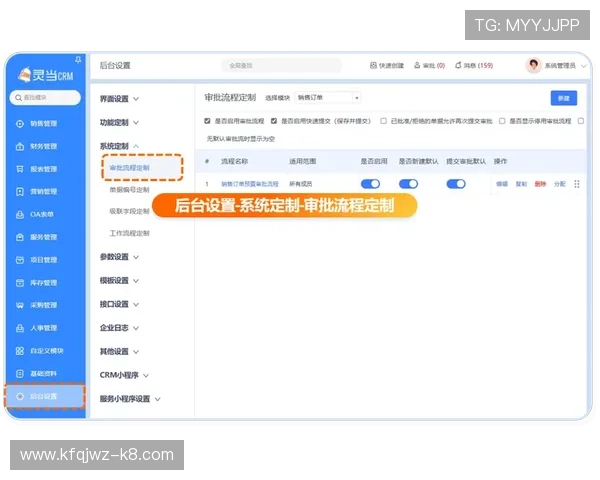Click the 适用范围 column header
This screenshot has width=600, height=480.
302,161
